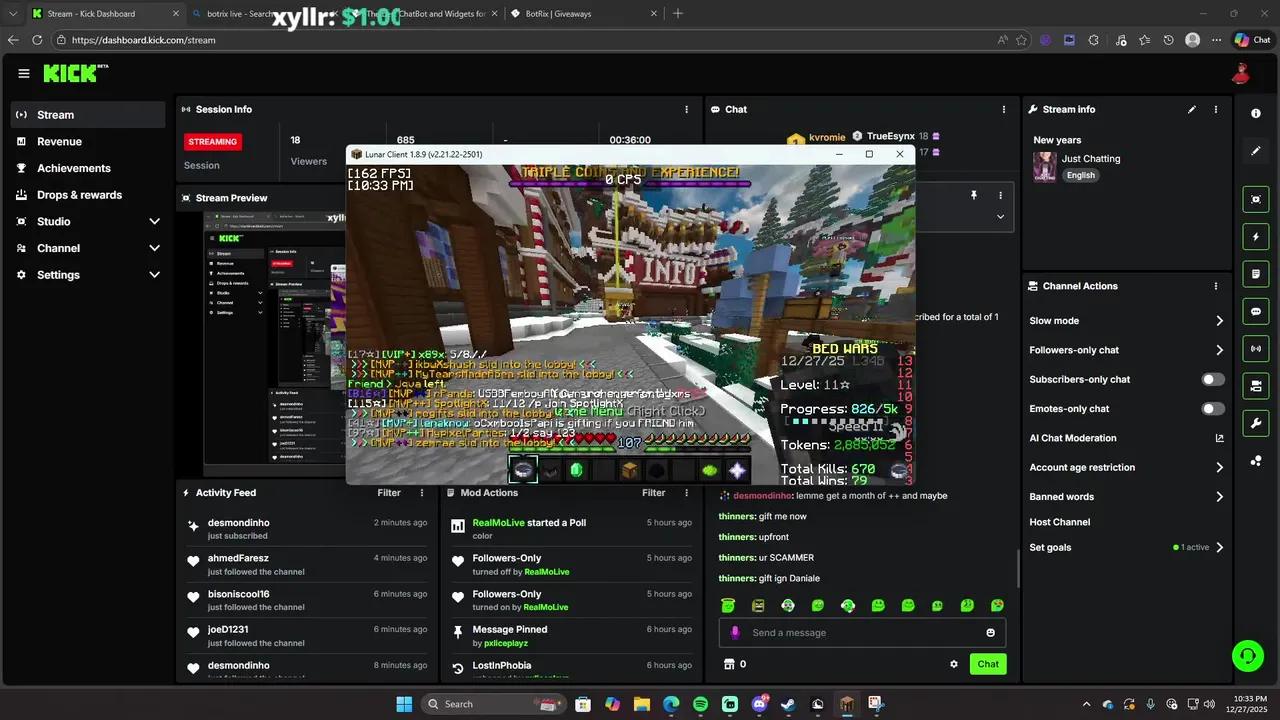Open Activity Feed three-dot menu
1280x720 pixels.
click(x=422, y=493)
